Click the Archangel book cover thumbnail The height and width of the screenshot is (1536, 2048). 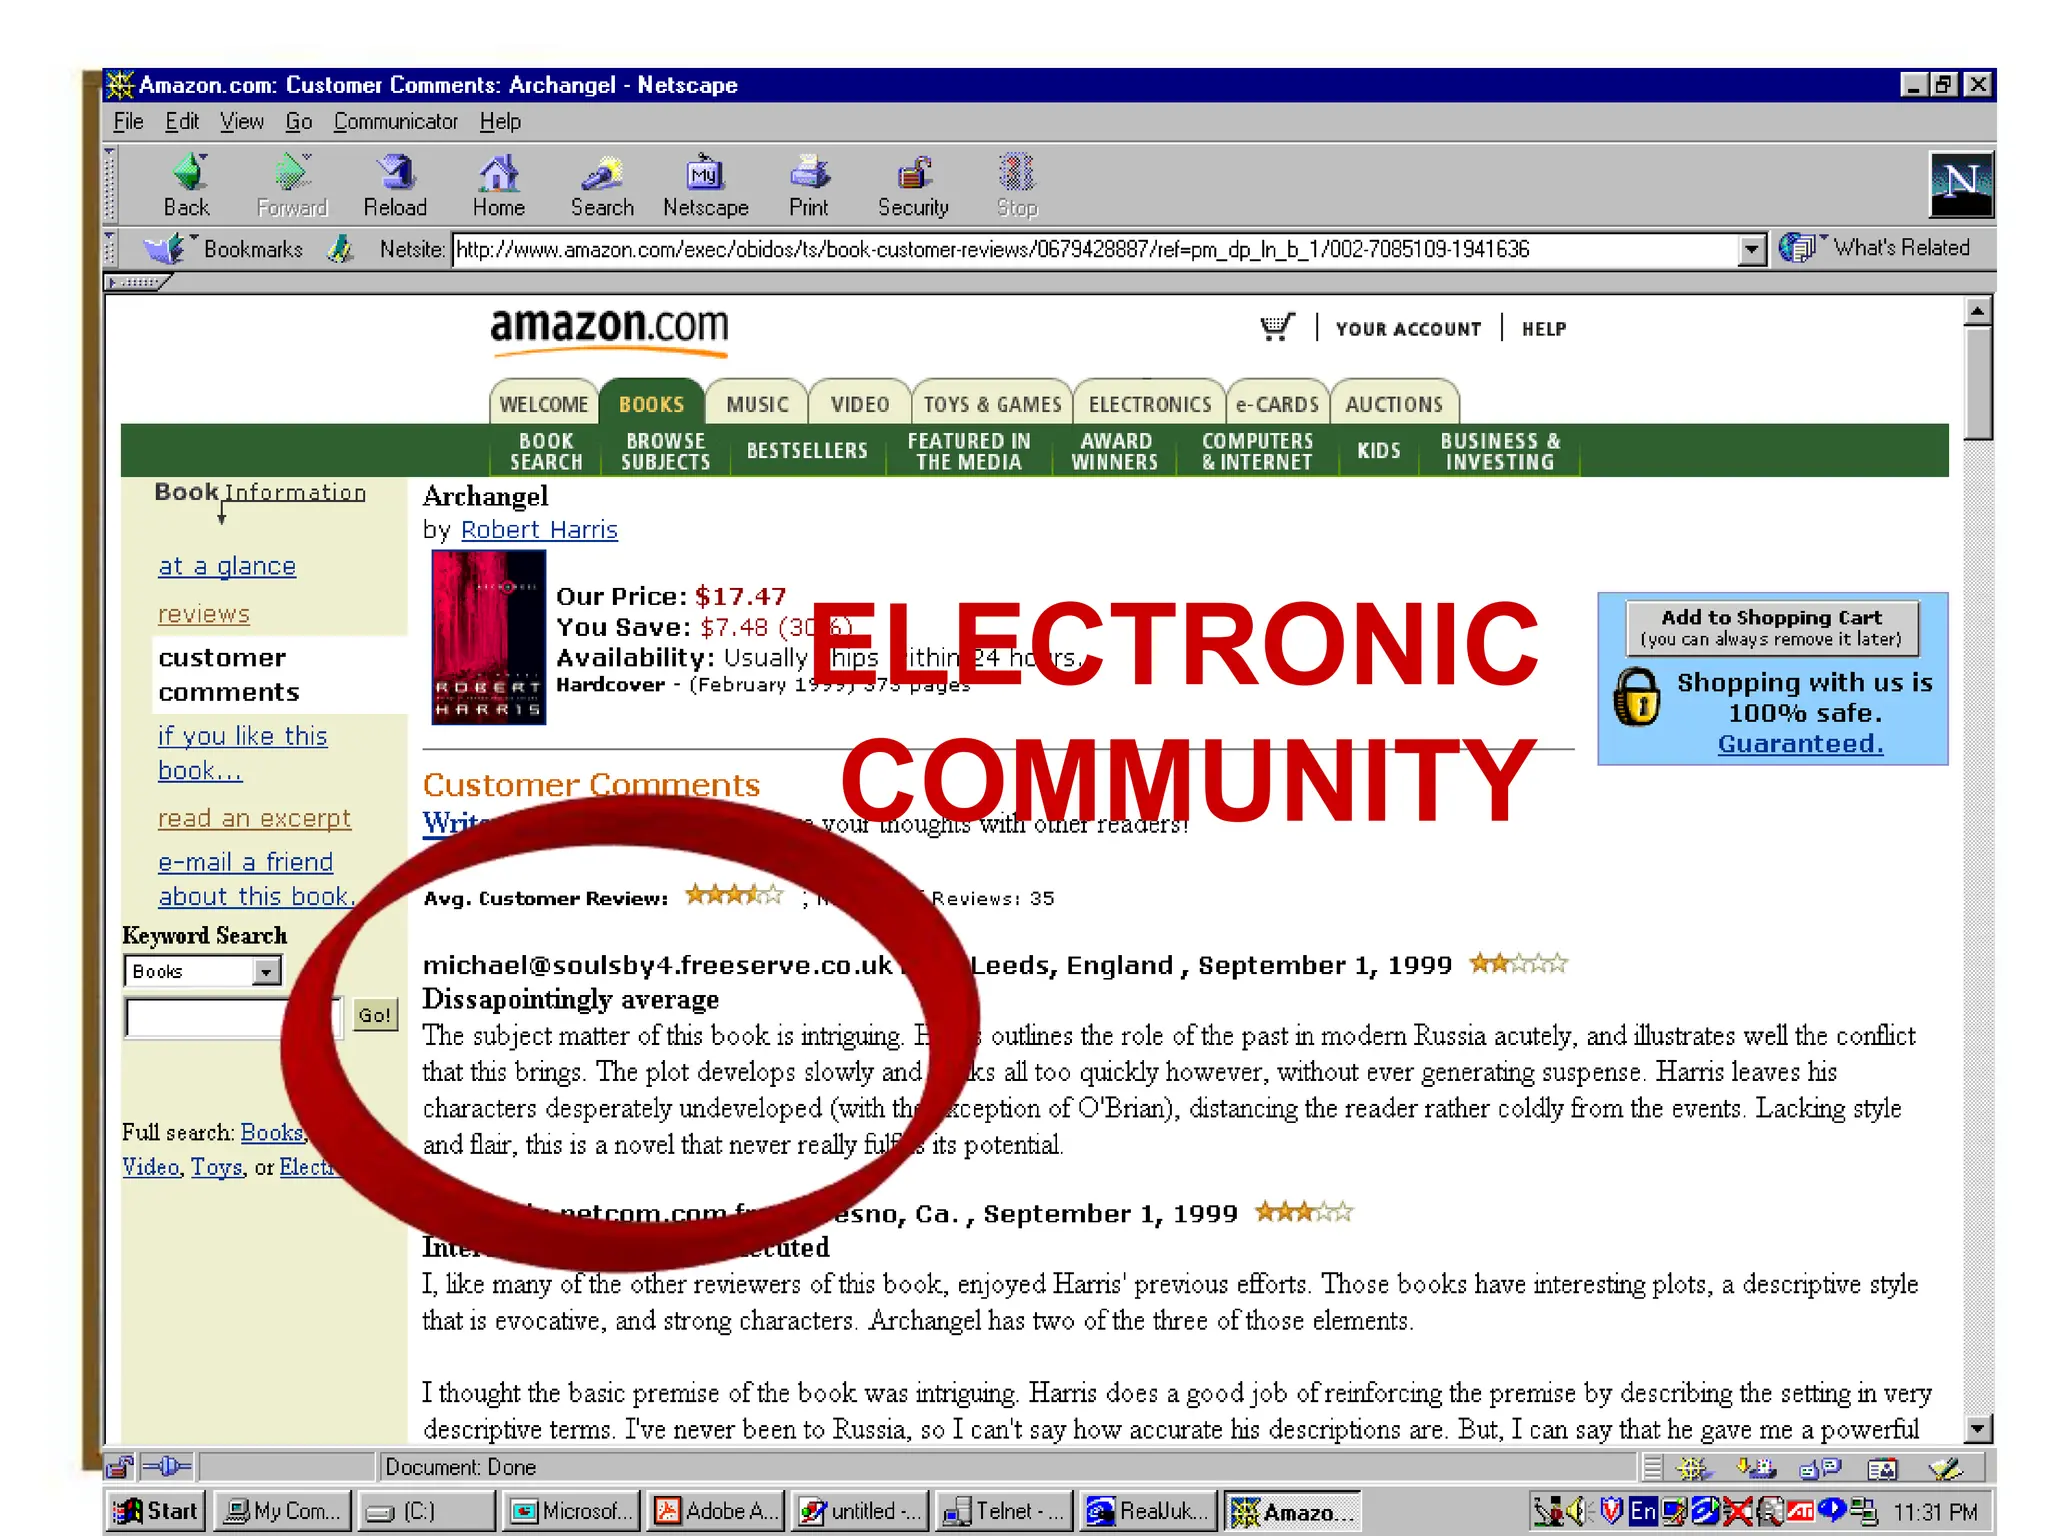click(488, 637)
